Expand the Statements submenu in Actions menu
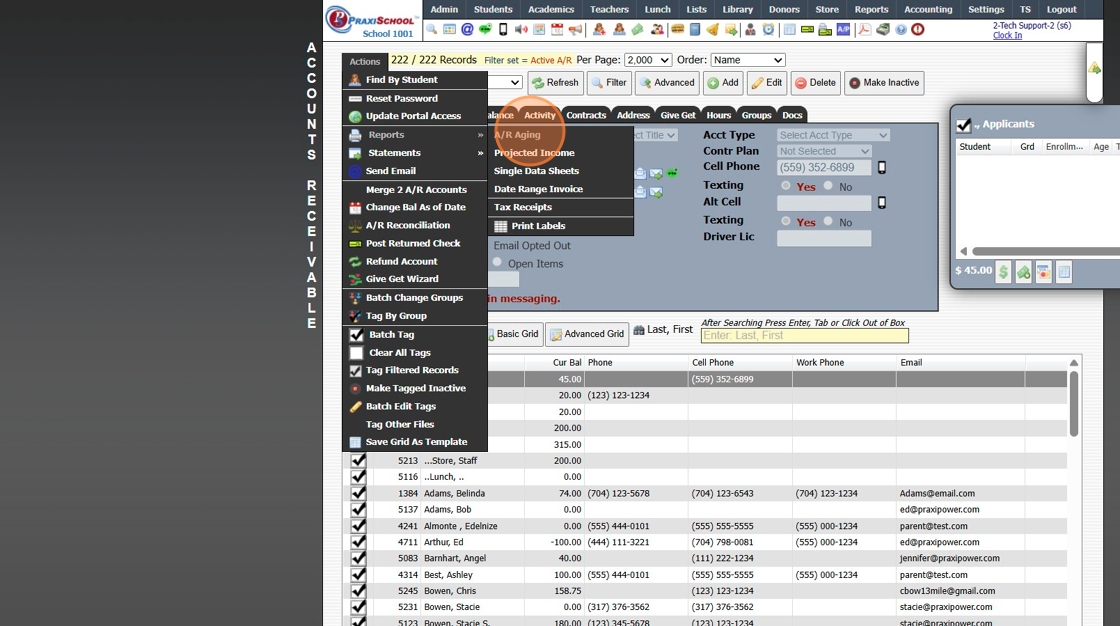This screenshot has width=1120, height=626. point(415,153)
